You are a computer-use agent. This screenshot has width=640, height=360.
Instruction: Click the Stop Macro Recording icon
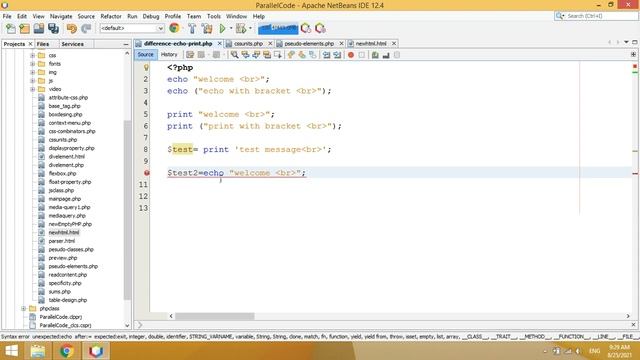point(362,55)
